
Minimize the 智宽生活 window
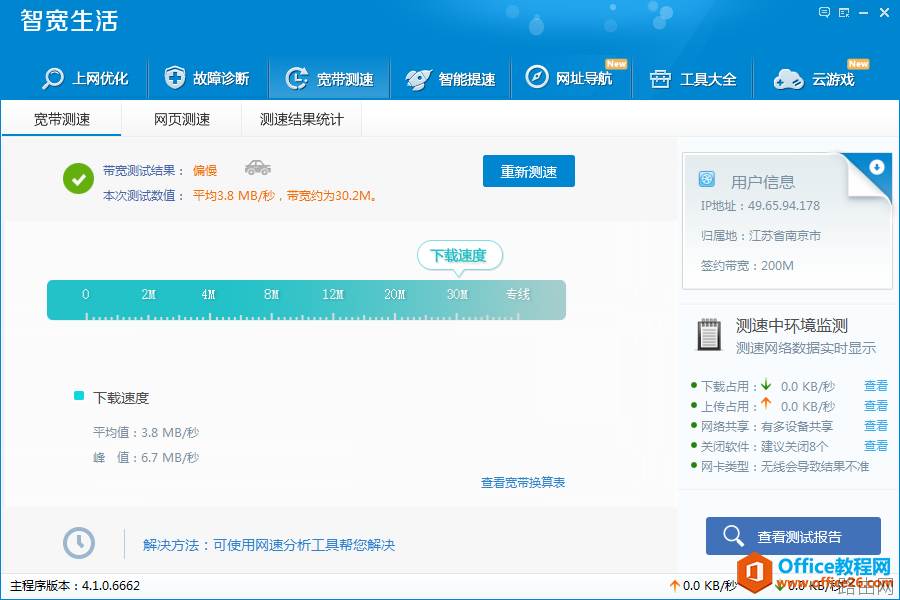(x=863, y=13)
